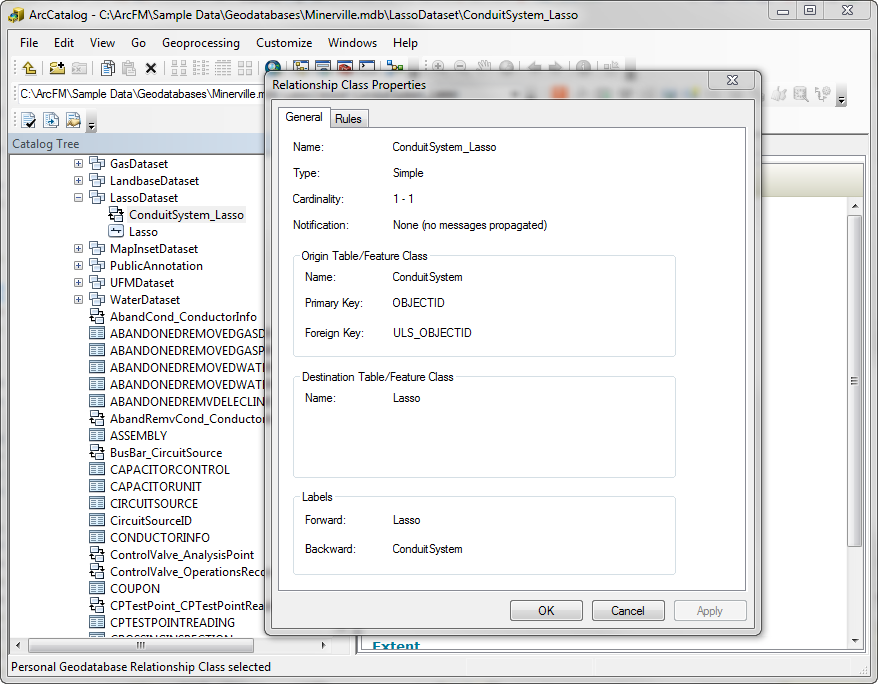Image resolution: width=878 pixels, height=684 pixels.
Task: Open lower toolbar options dropdown arrow
Action: 92,125
